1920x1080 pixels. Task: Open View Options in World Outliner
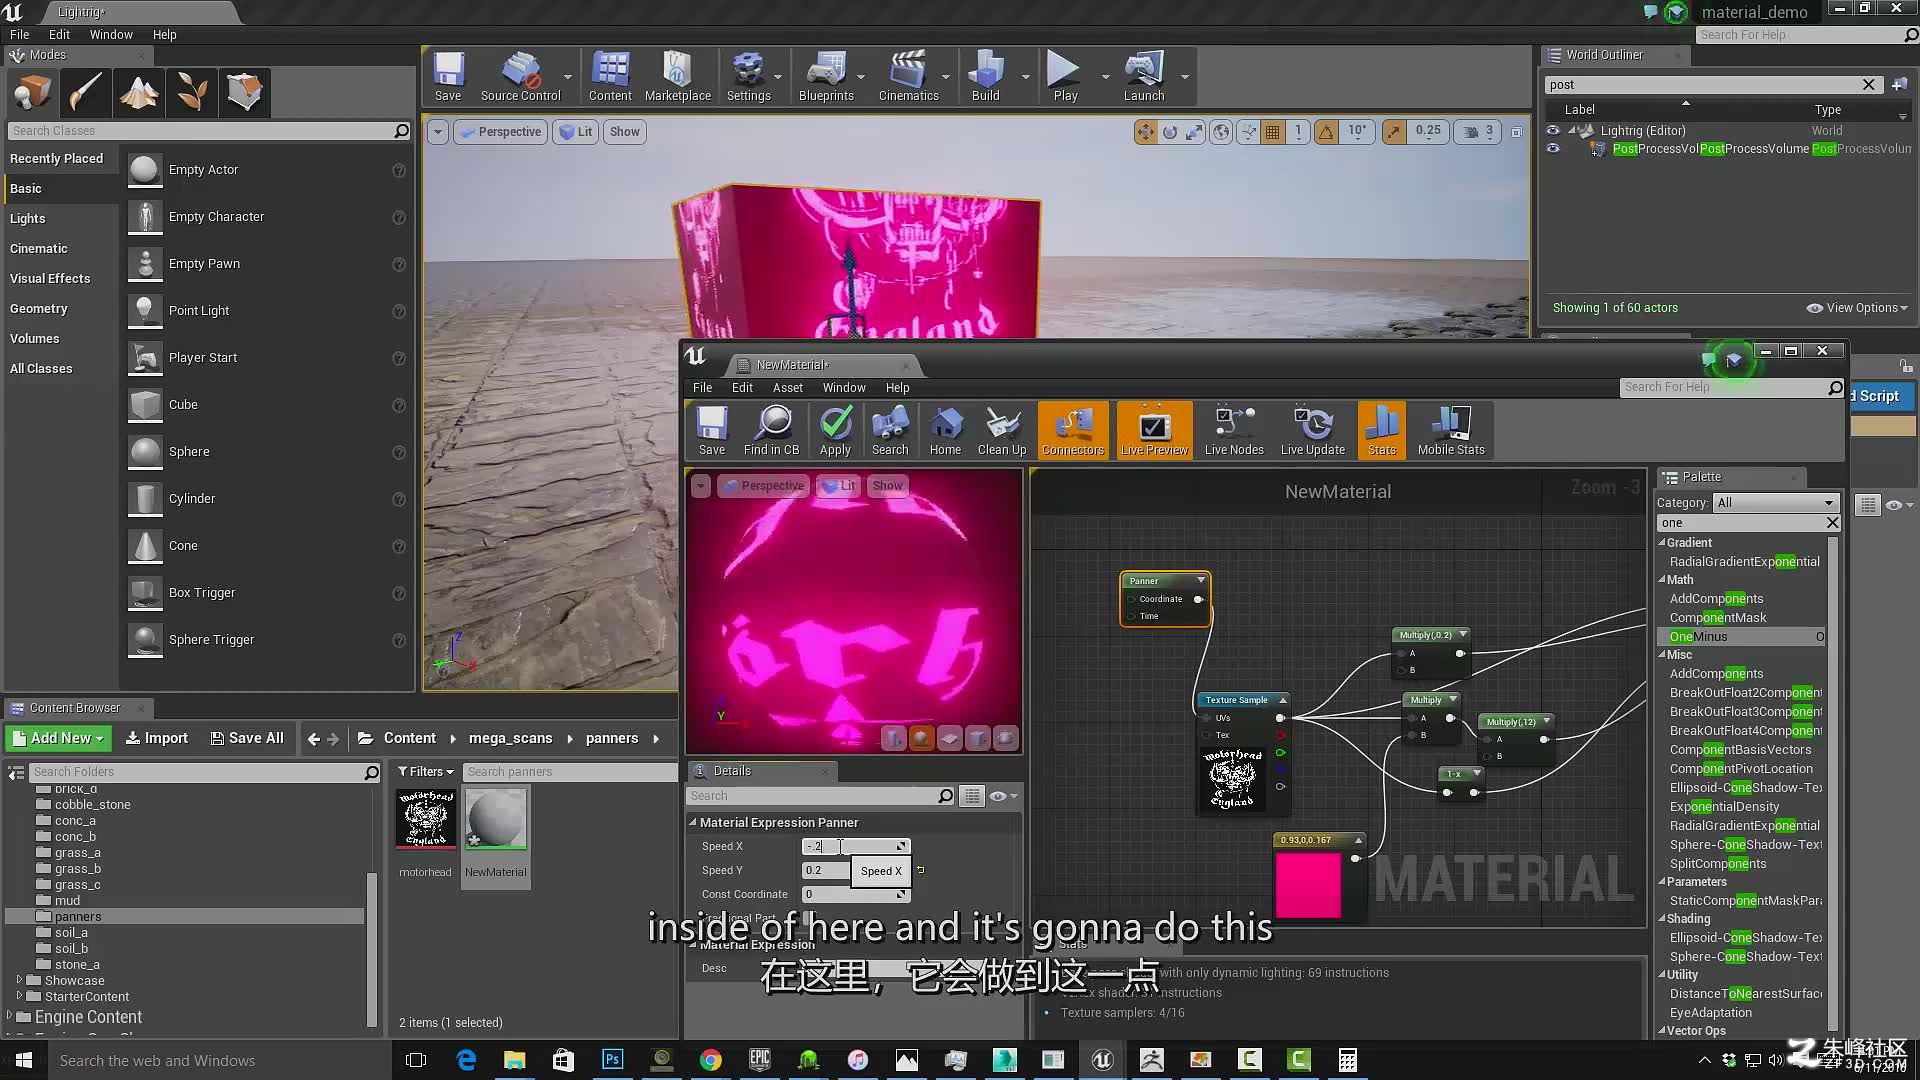pos(1857,308)
